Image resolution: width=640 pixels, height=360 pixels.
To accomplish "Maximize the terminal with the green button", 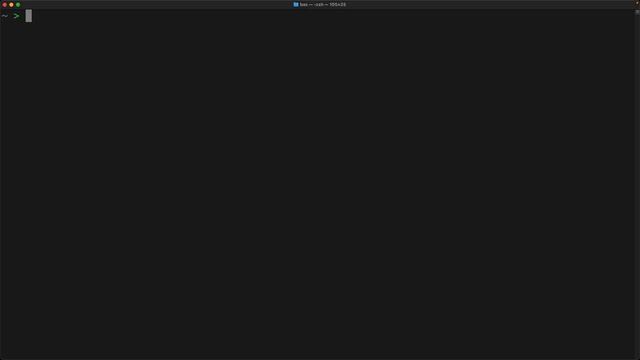I will point(18,4).
